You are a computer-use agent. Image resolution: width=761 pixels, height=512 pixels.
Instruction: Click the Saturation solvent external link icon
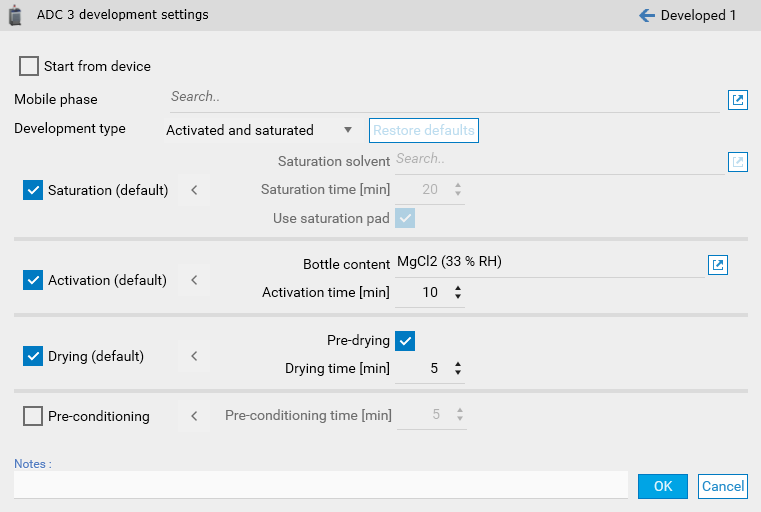tap(737, 161)
